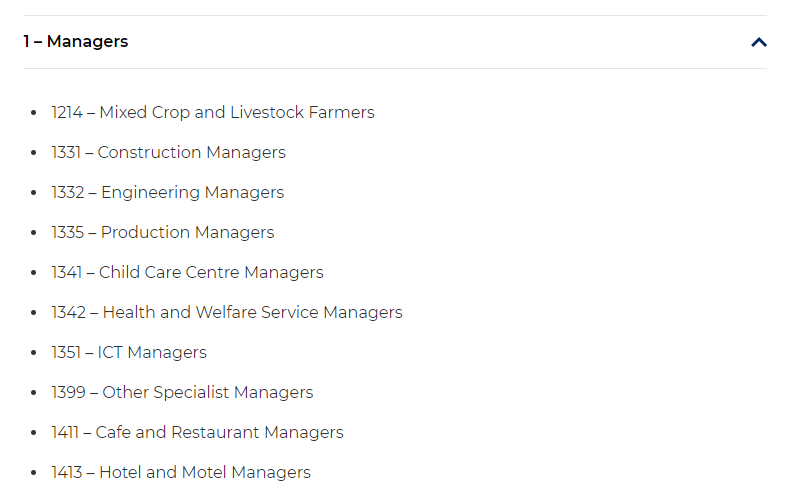This screenshot has width=791, height=500.
Task: Select 1214 – Mixed Crop and Livestock Farmers
Action: (213, 112)
